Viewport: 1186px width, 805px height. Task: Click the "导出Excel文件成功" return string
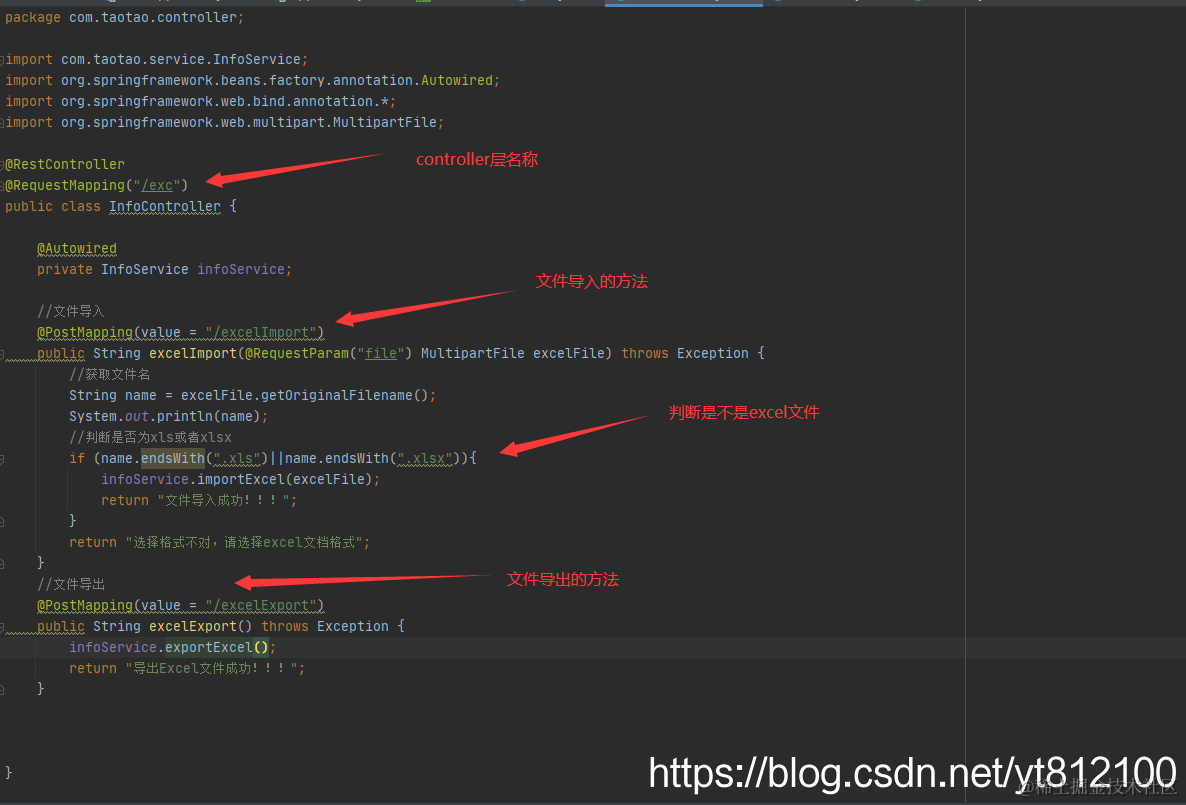[212, 669]
